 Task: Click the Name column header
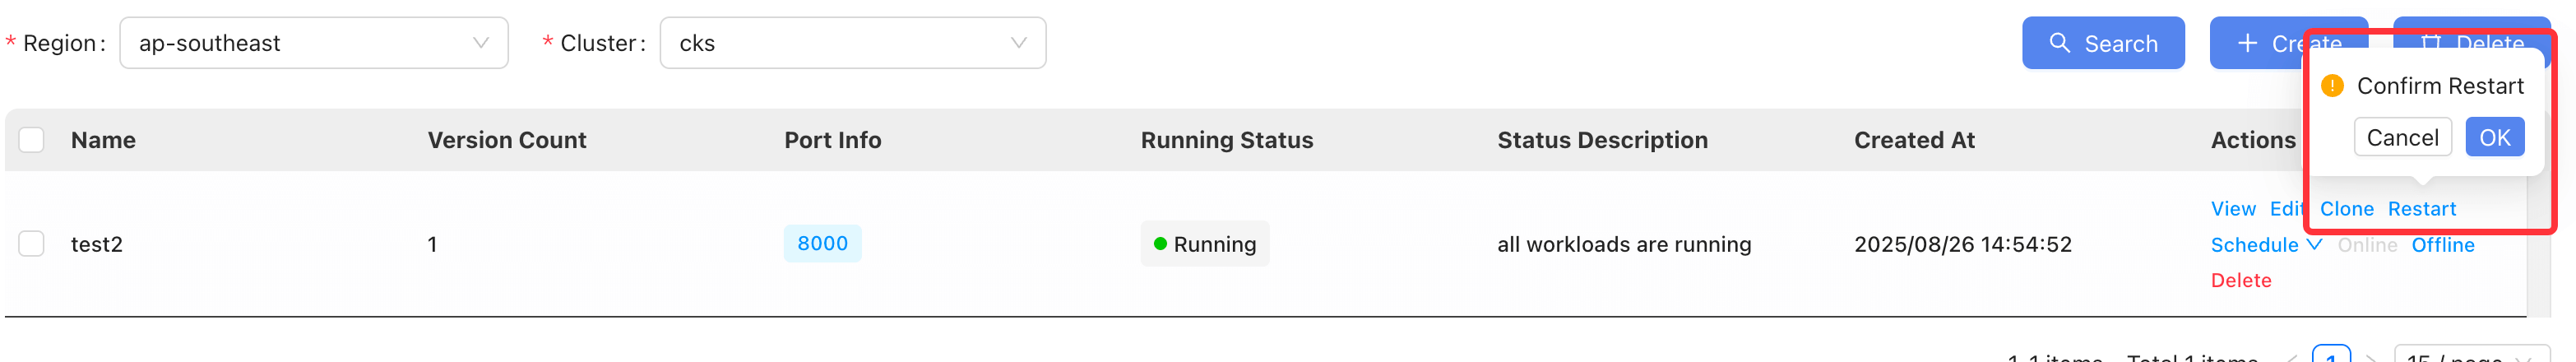tap(103, 140)
